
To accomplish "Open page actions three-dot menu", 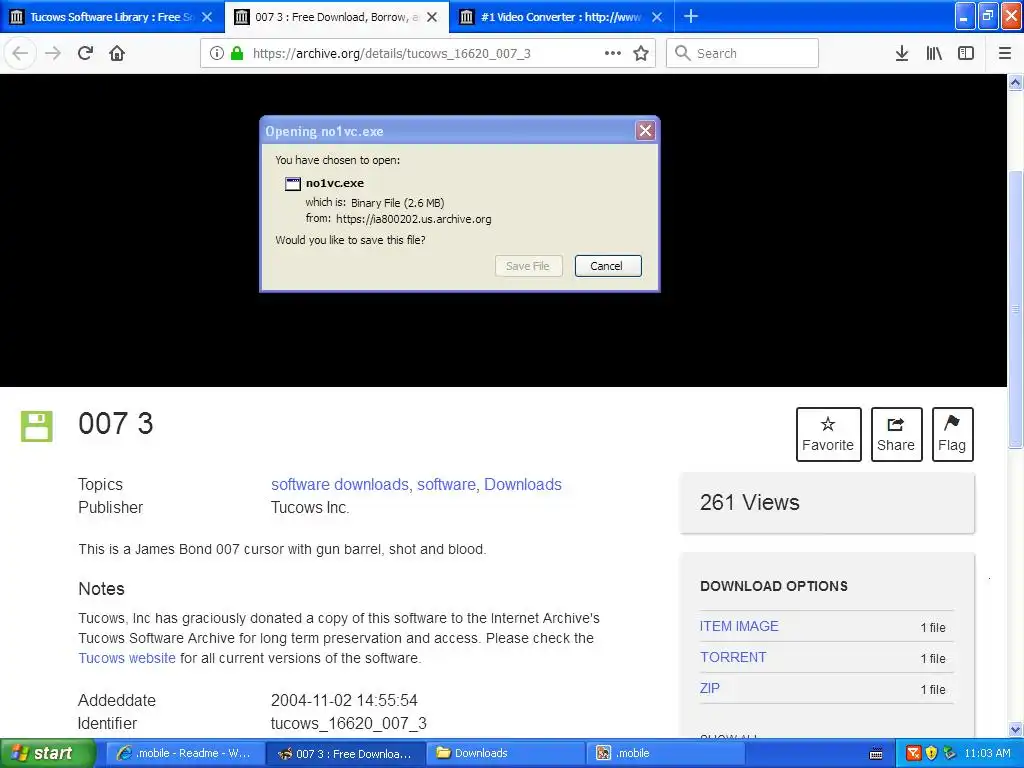I will 613,53.
